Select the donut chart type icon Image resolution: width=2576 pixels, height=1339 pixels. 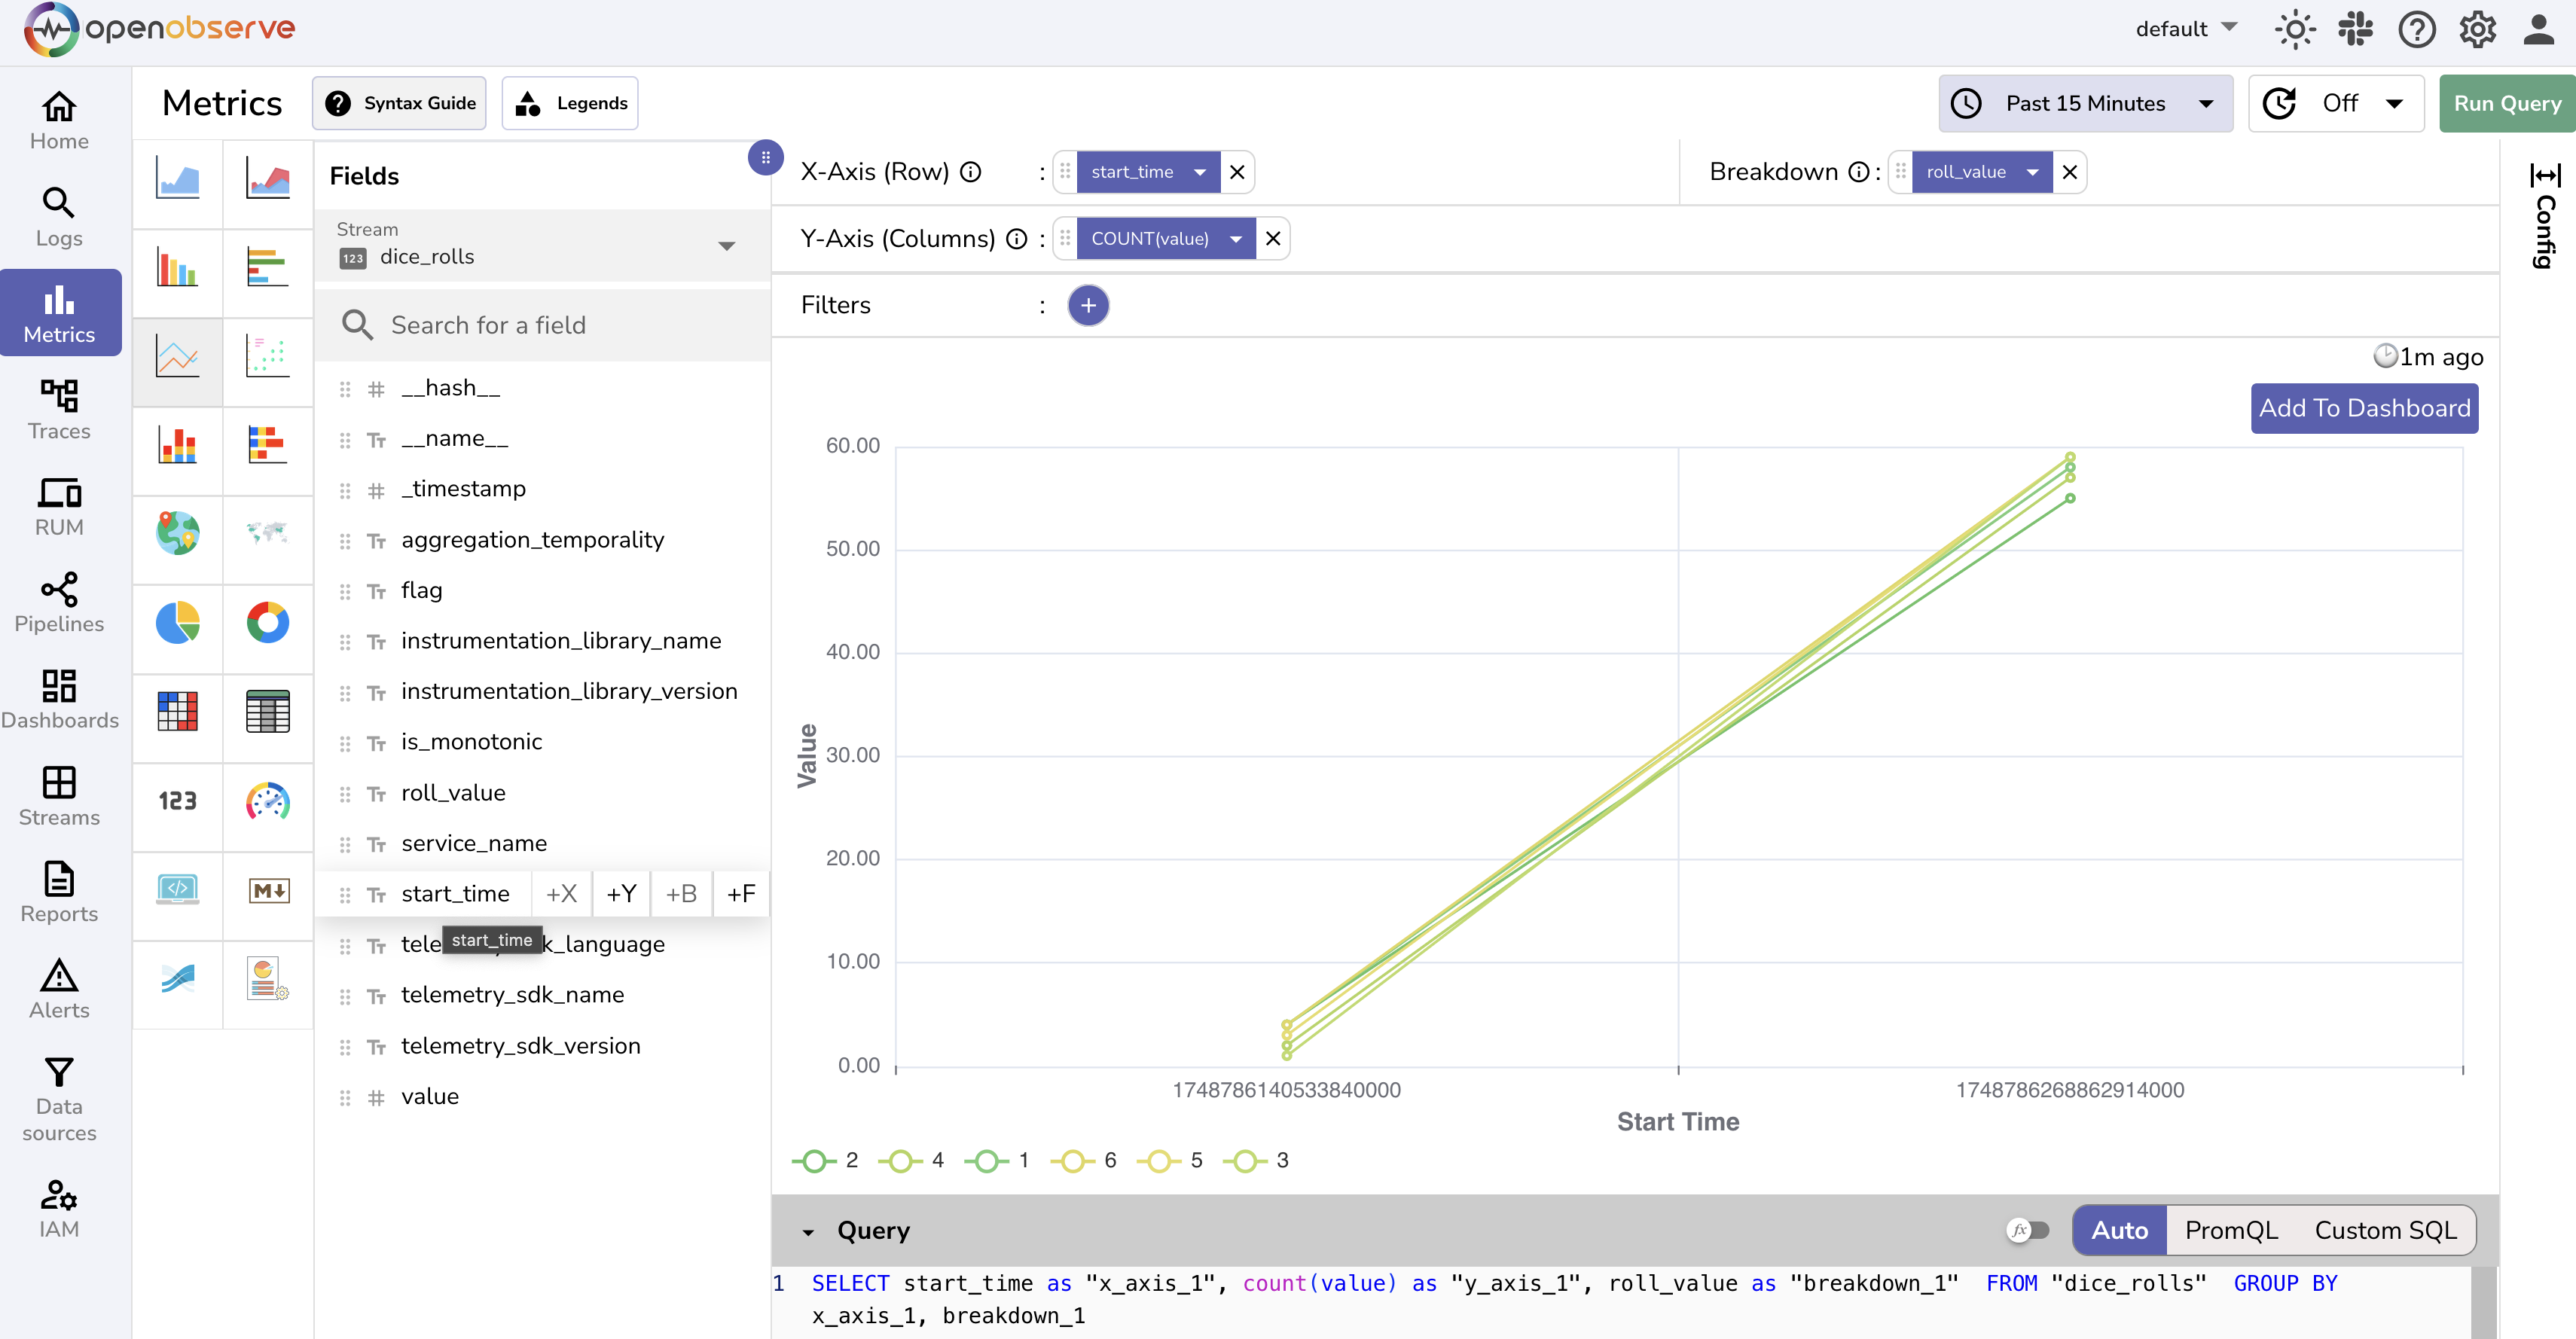[267, 622]
